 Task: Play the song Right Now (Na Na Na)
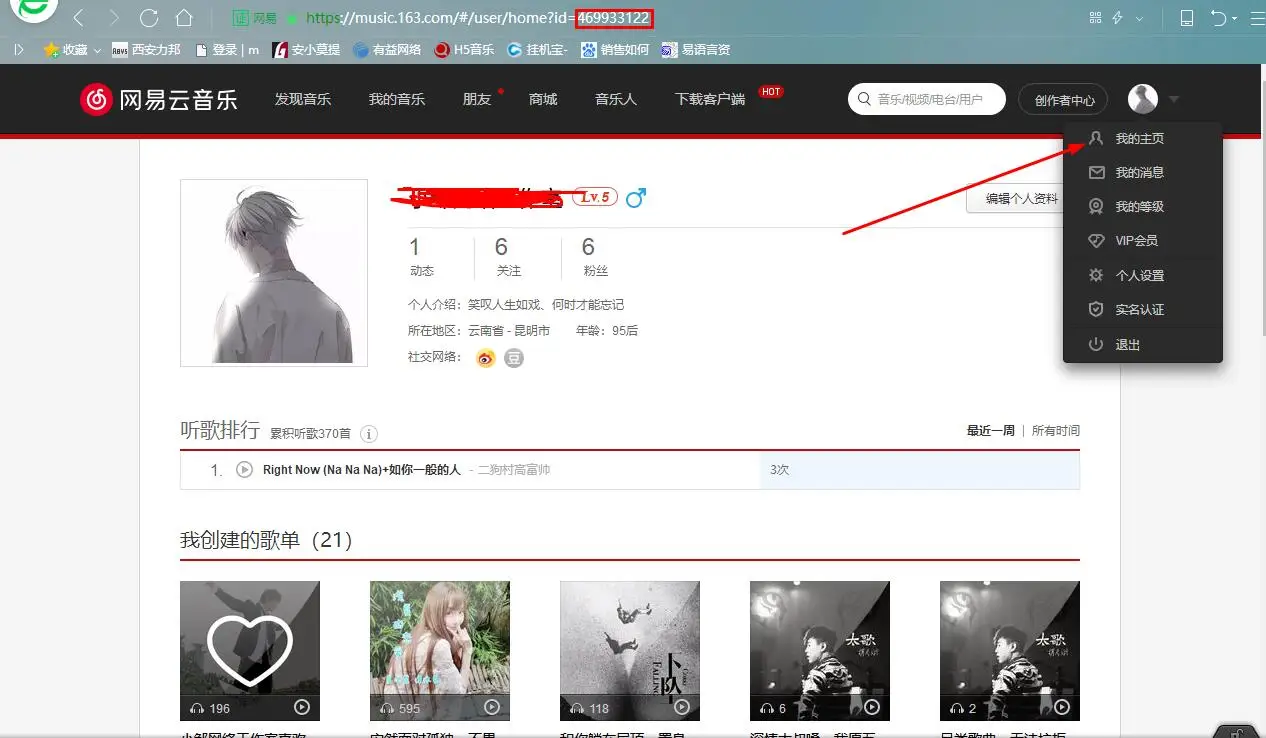pyautogui.click(x=244, y=469)
